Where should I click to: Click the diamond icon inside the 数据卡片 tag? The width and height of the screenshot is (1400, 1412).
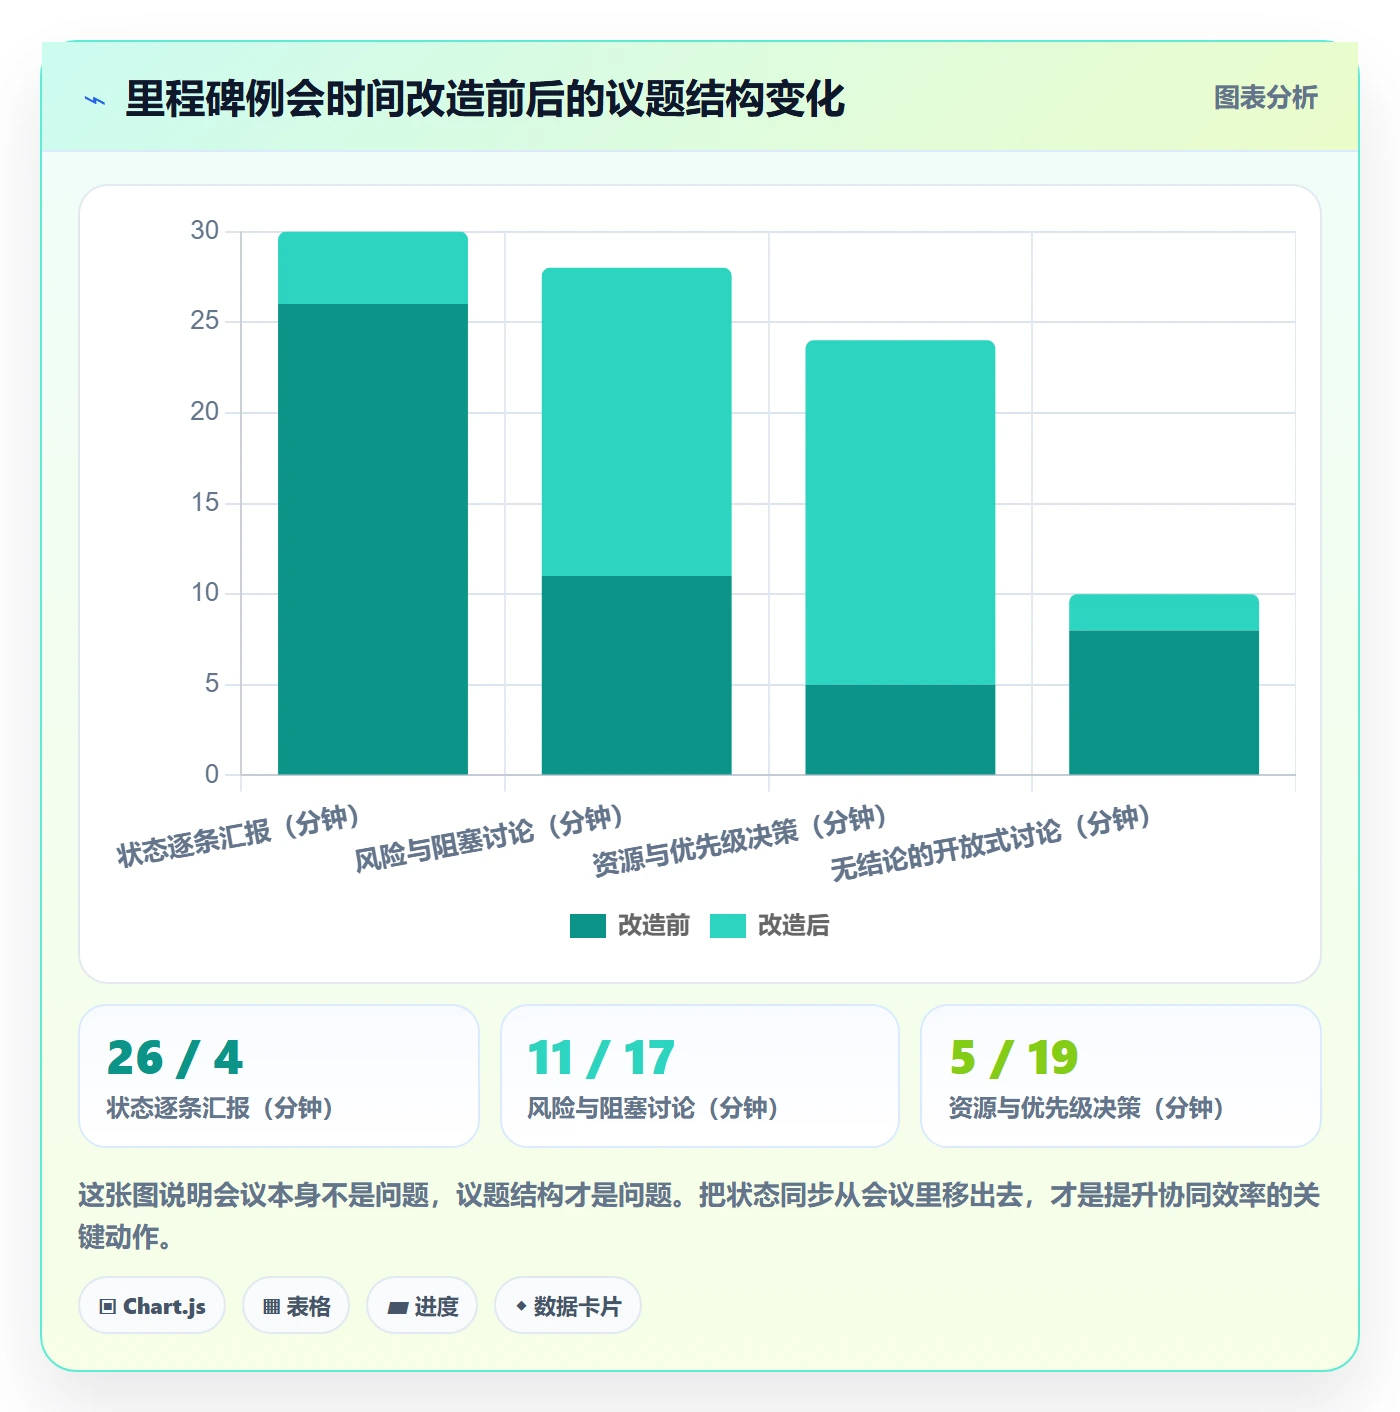521,1306
